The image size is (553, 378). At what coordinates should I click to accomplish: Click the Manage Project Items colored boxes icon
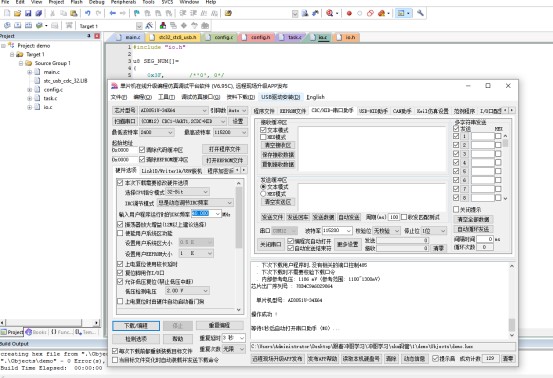pos(163,25)
